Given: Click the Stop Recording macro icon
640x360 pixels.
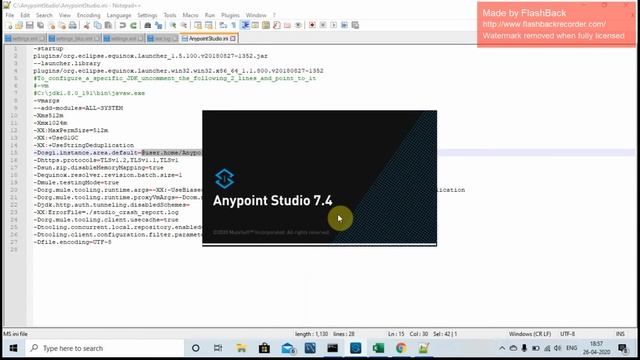Looking at the screenshot, I should coord(323,25).
